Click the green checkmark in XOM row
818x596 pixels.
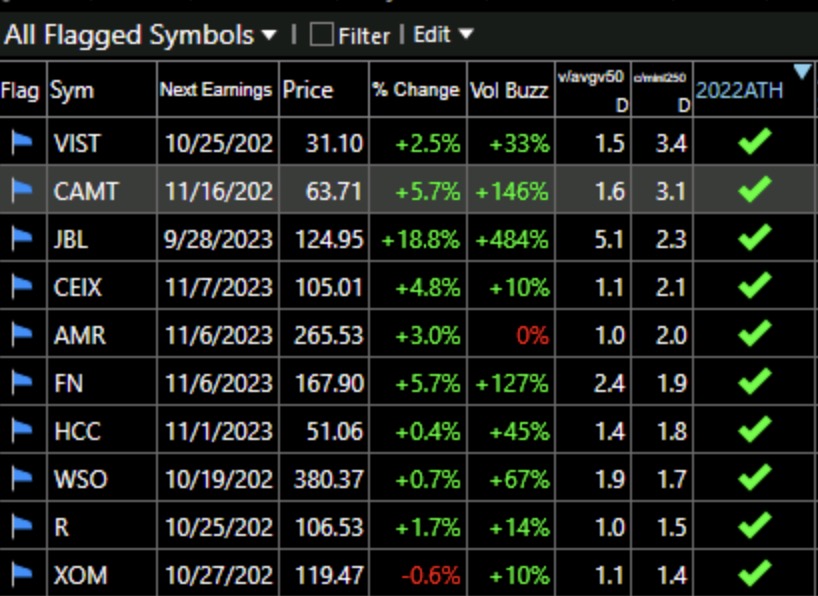click(x=755, y=573)
